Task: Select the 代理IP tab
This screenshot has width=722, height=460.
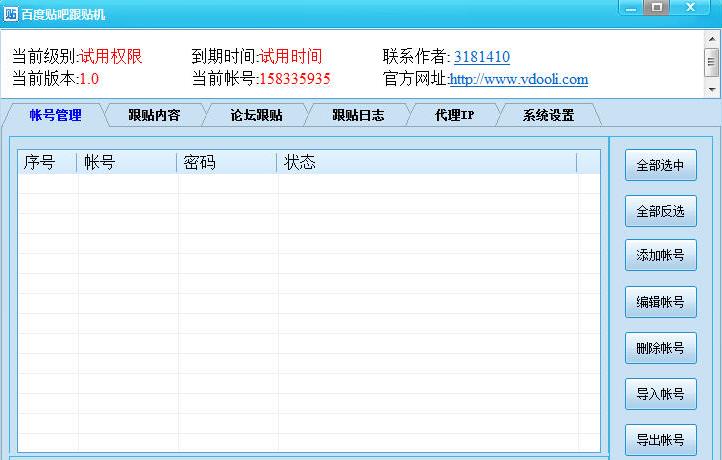Action: pos(454,115)
